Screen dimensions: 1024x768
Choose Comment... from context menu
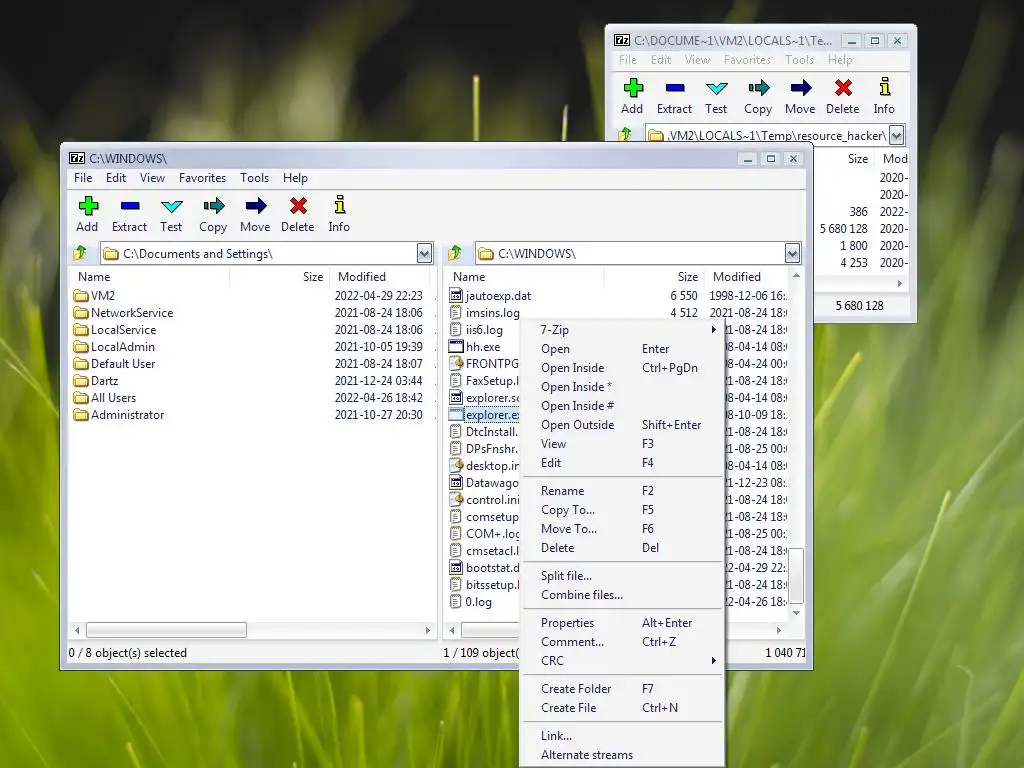tap(572, 641)
